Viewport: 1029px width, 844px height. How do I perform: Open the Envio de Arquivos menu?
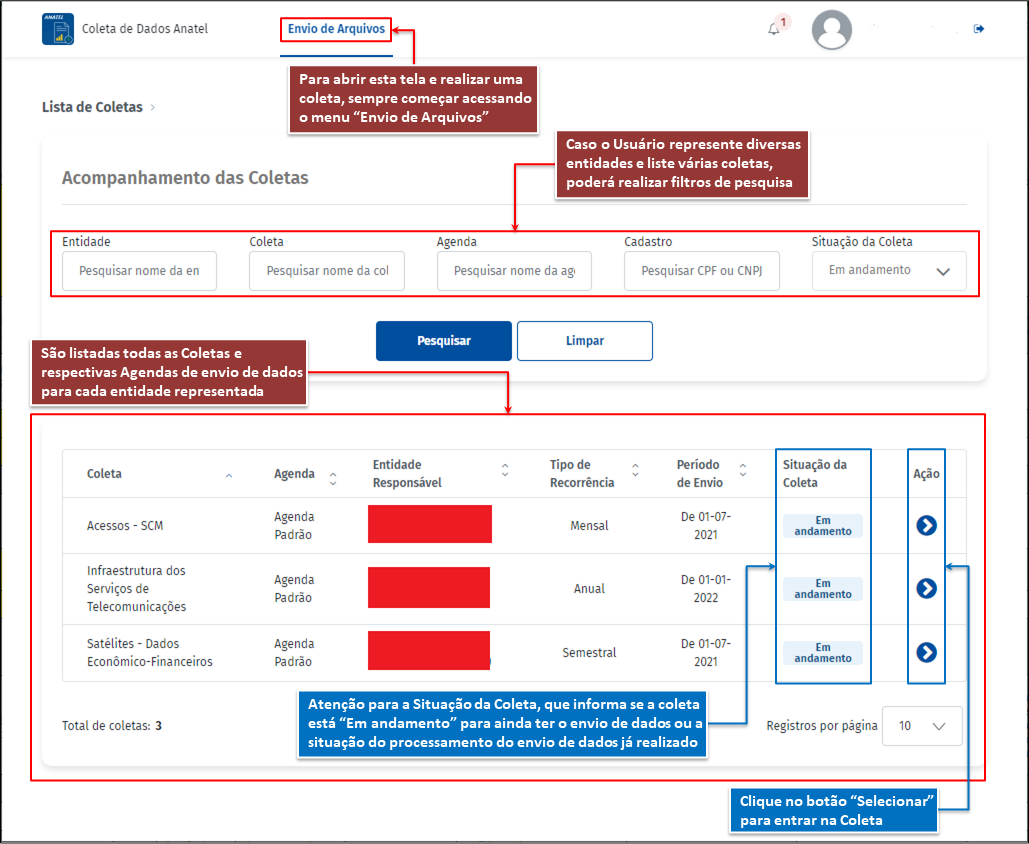336,29
